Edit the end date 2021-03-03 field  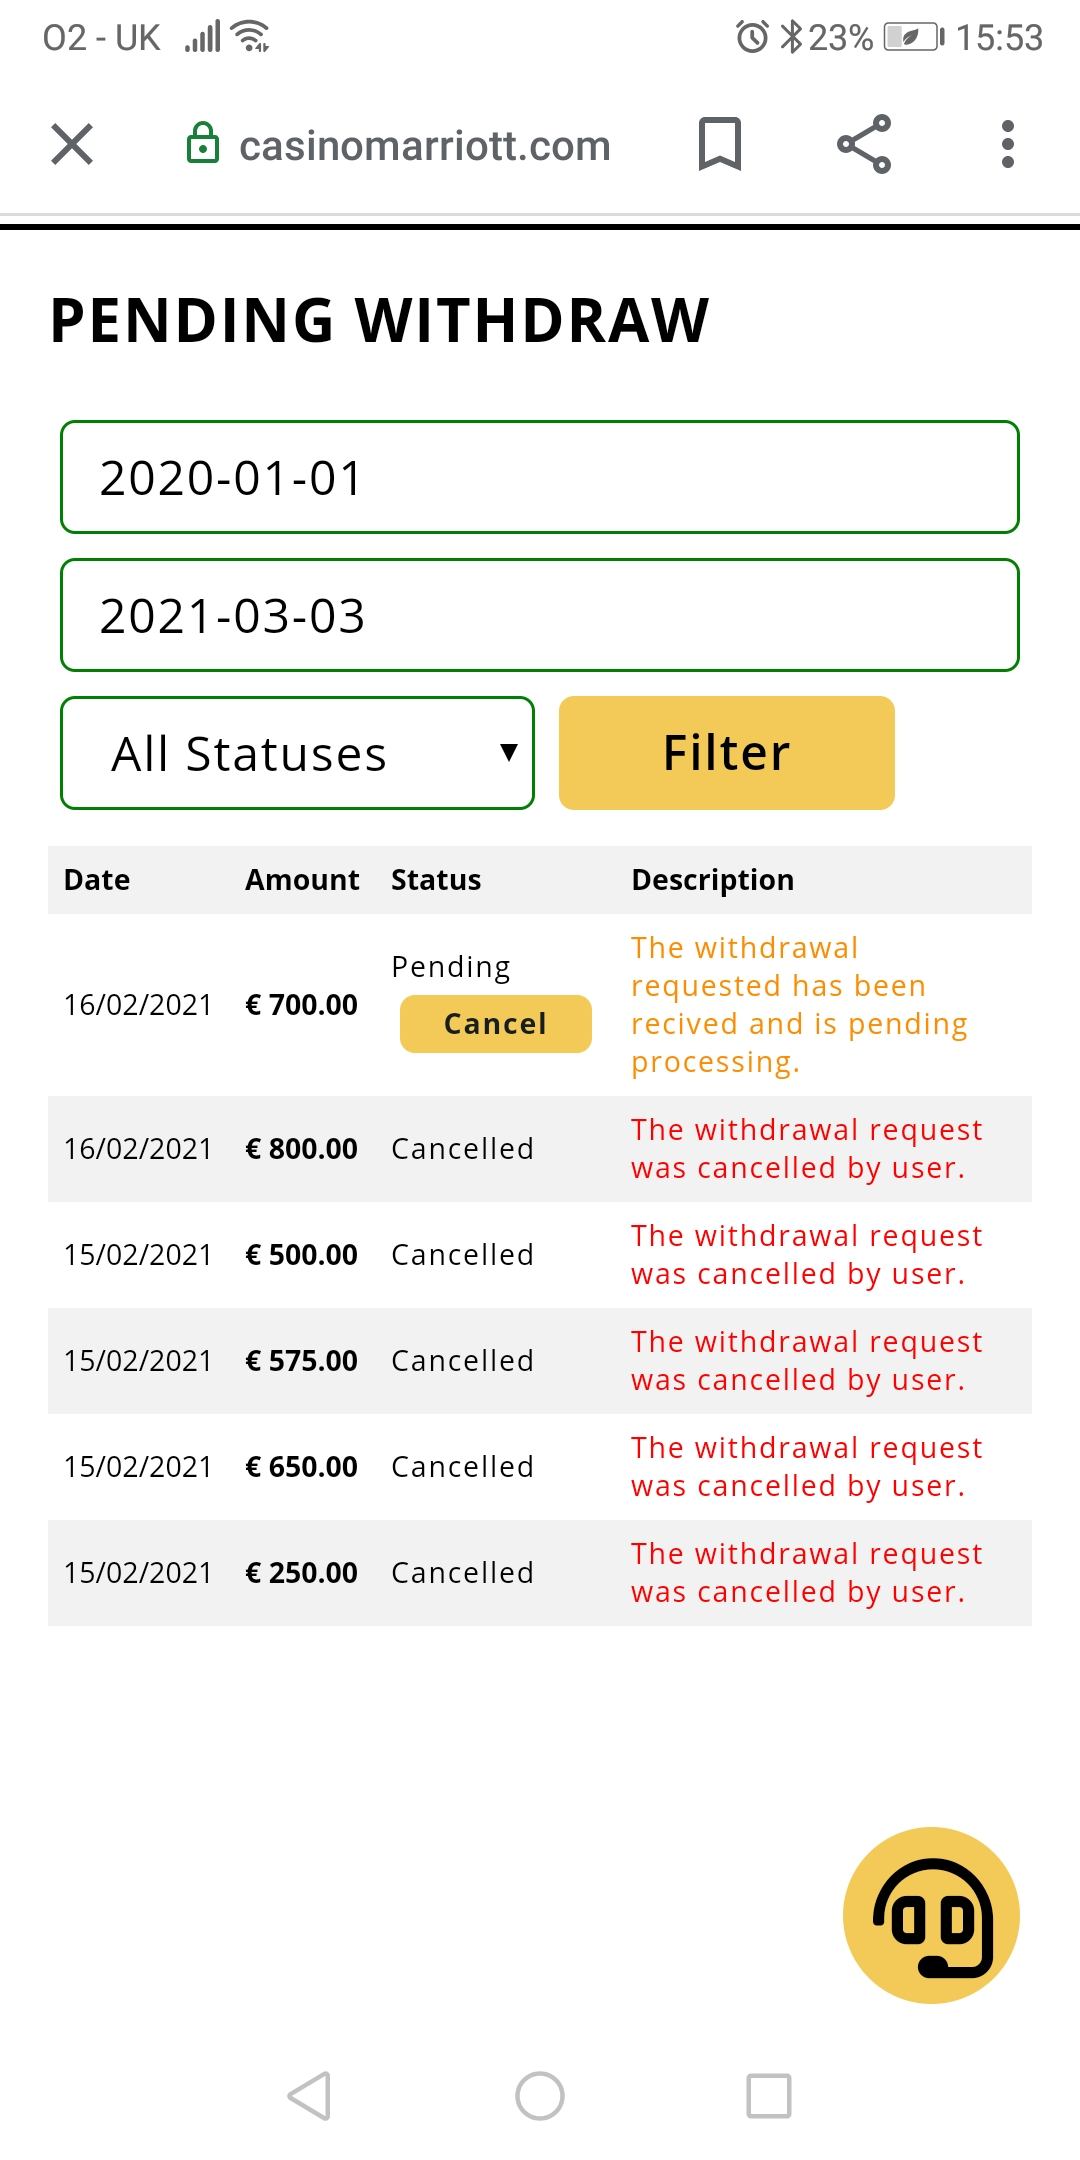(x=540, y=615)
